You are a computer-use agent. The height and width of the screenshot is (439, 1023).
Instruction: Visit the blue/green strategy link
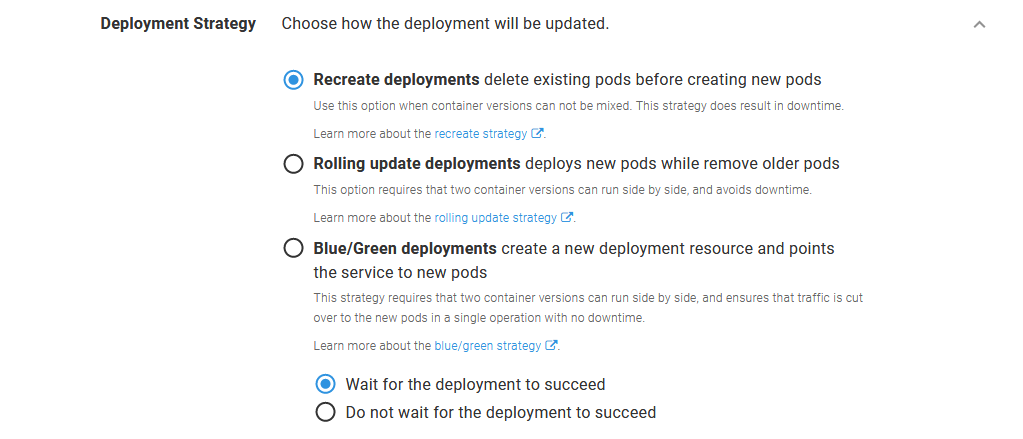[x=487, y=345]
